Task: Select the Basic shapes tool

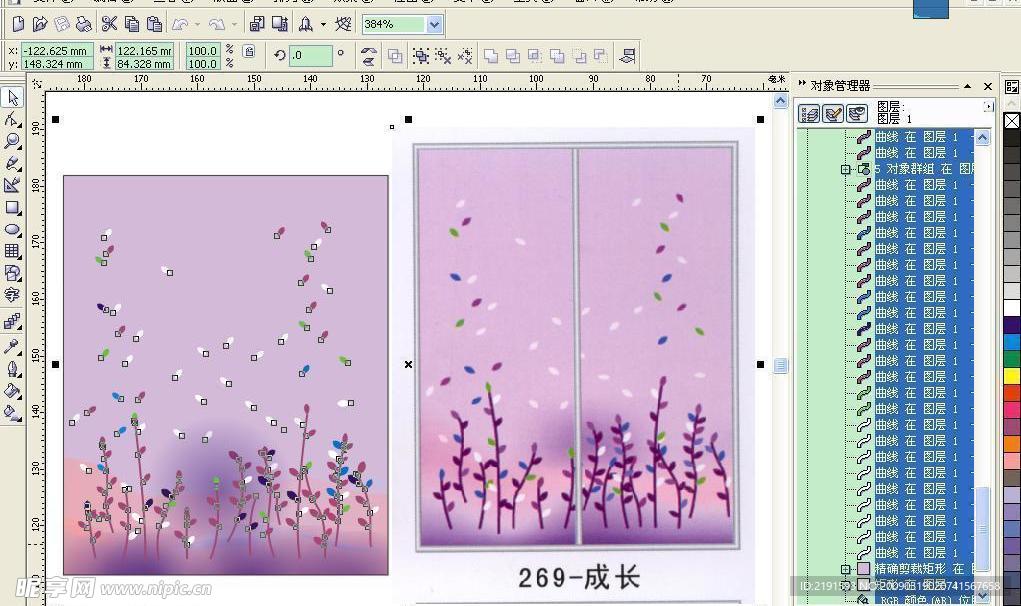Action: 12,273
